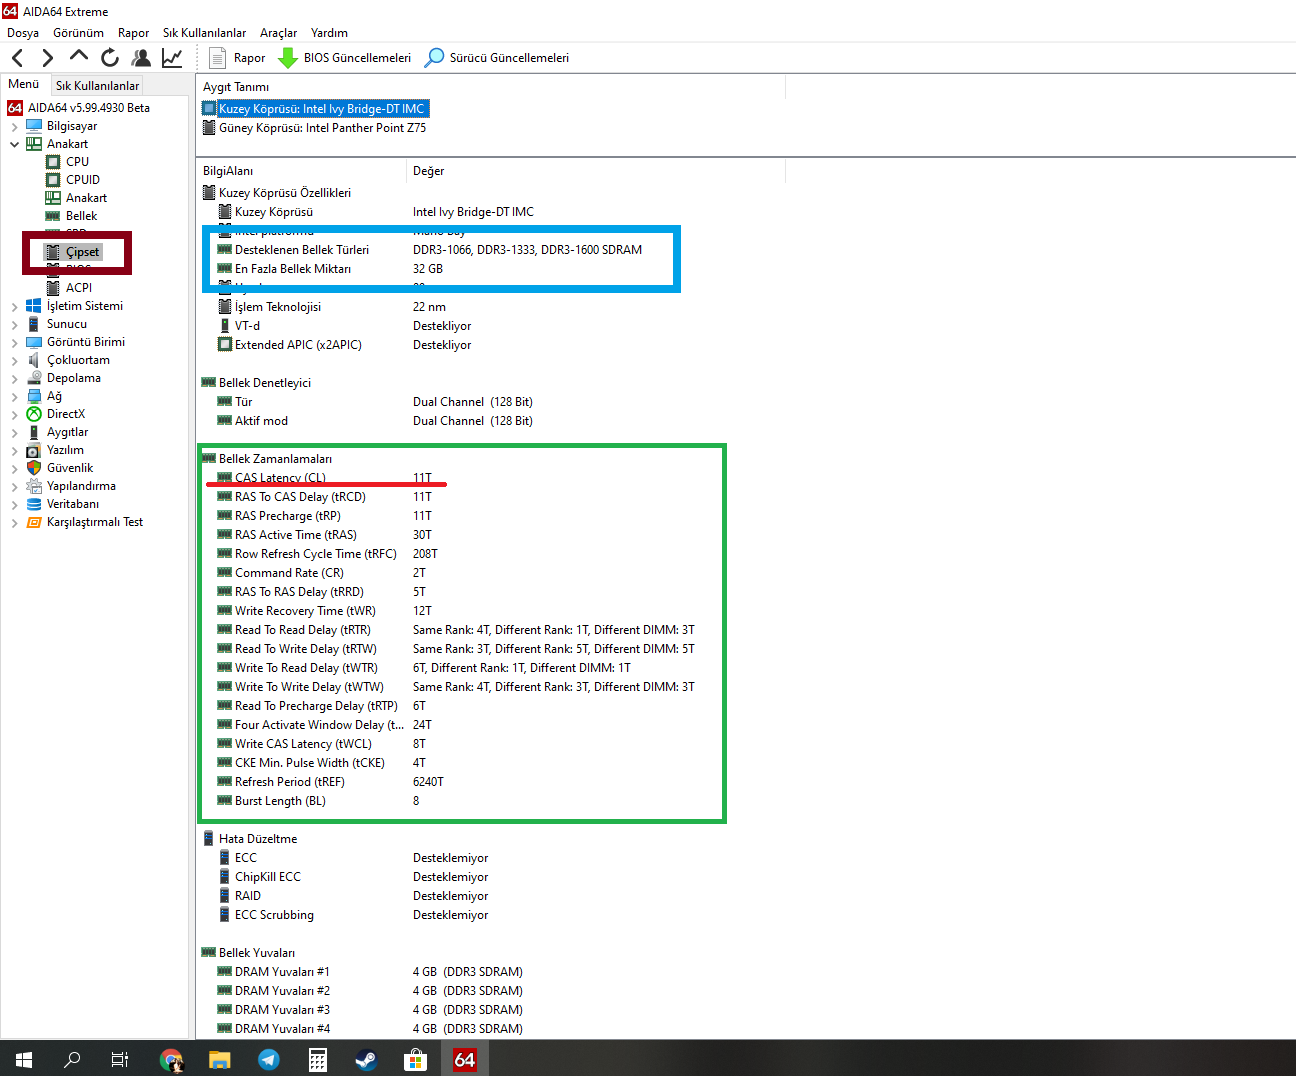
Task: Open the Yardım menu
Action: pyautogui.click(x=329, y=33)
